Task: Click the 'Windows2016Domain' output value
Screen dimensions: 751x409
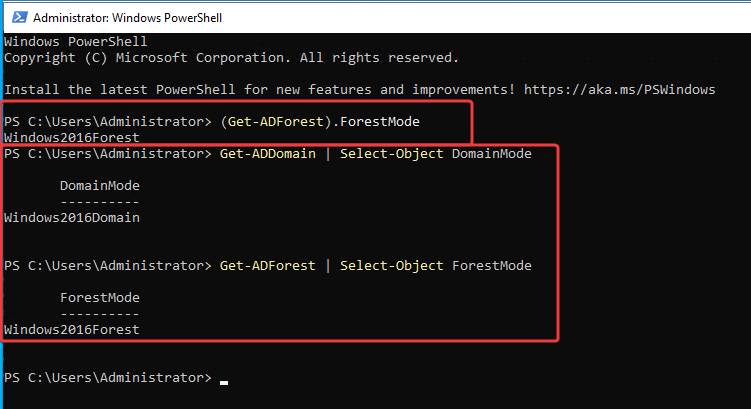Action: coord(72,217)
